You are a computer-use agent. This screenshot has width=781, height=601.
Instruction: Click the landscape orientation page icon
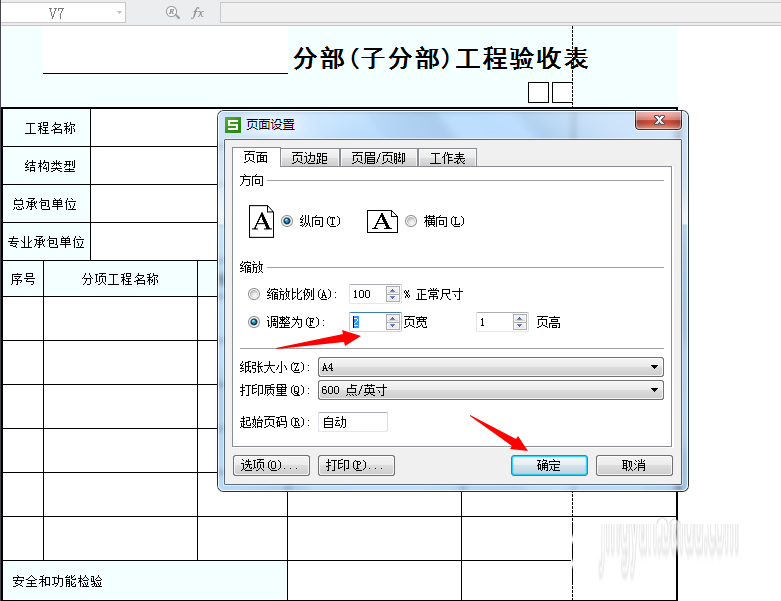click(382, 221)
